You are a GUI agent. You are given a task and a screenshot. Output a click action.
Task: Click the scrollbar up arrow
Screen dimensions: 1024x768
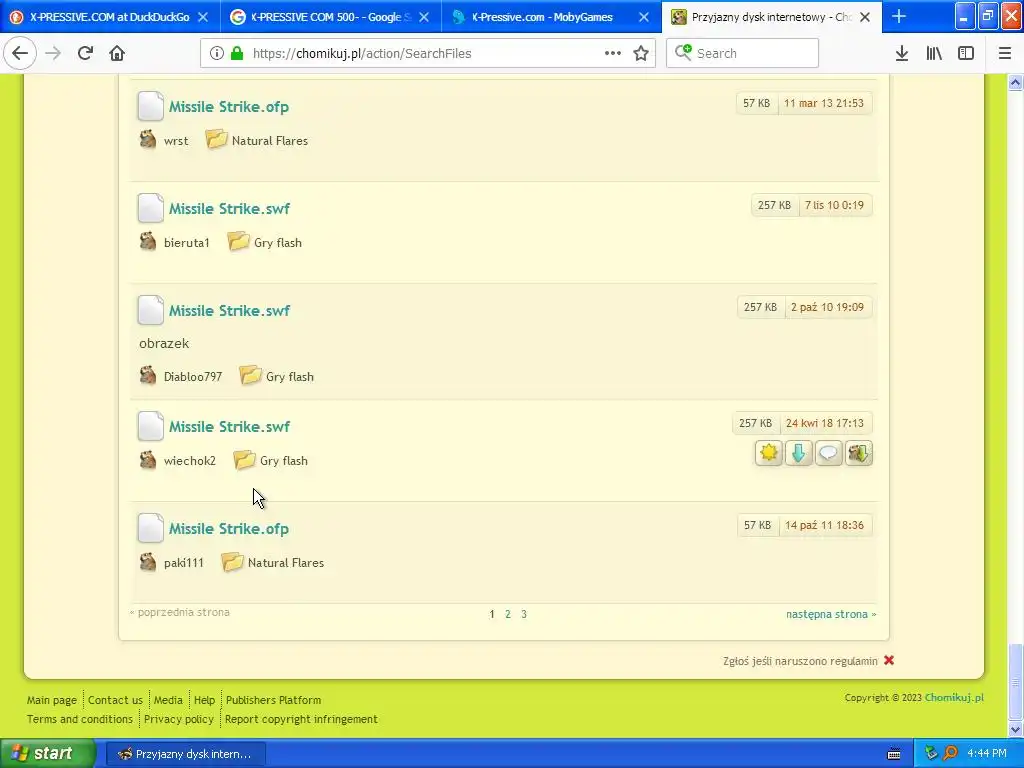(x=1016, y=82)
